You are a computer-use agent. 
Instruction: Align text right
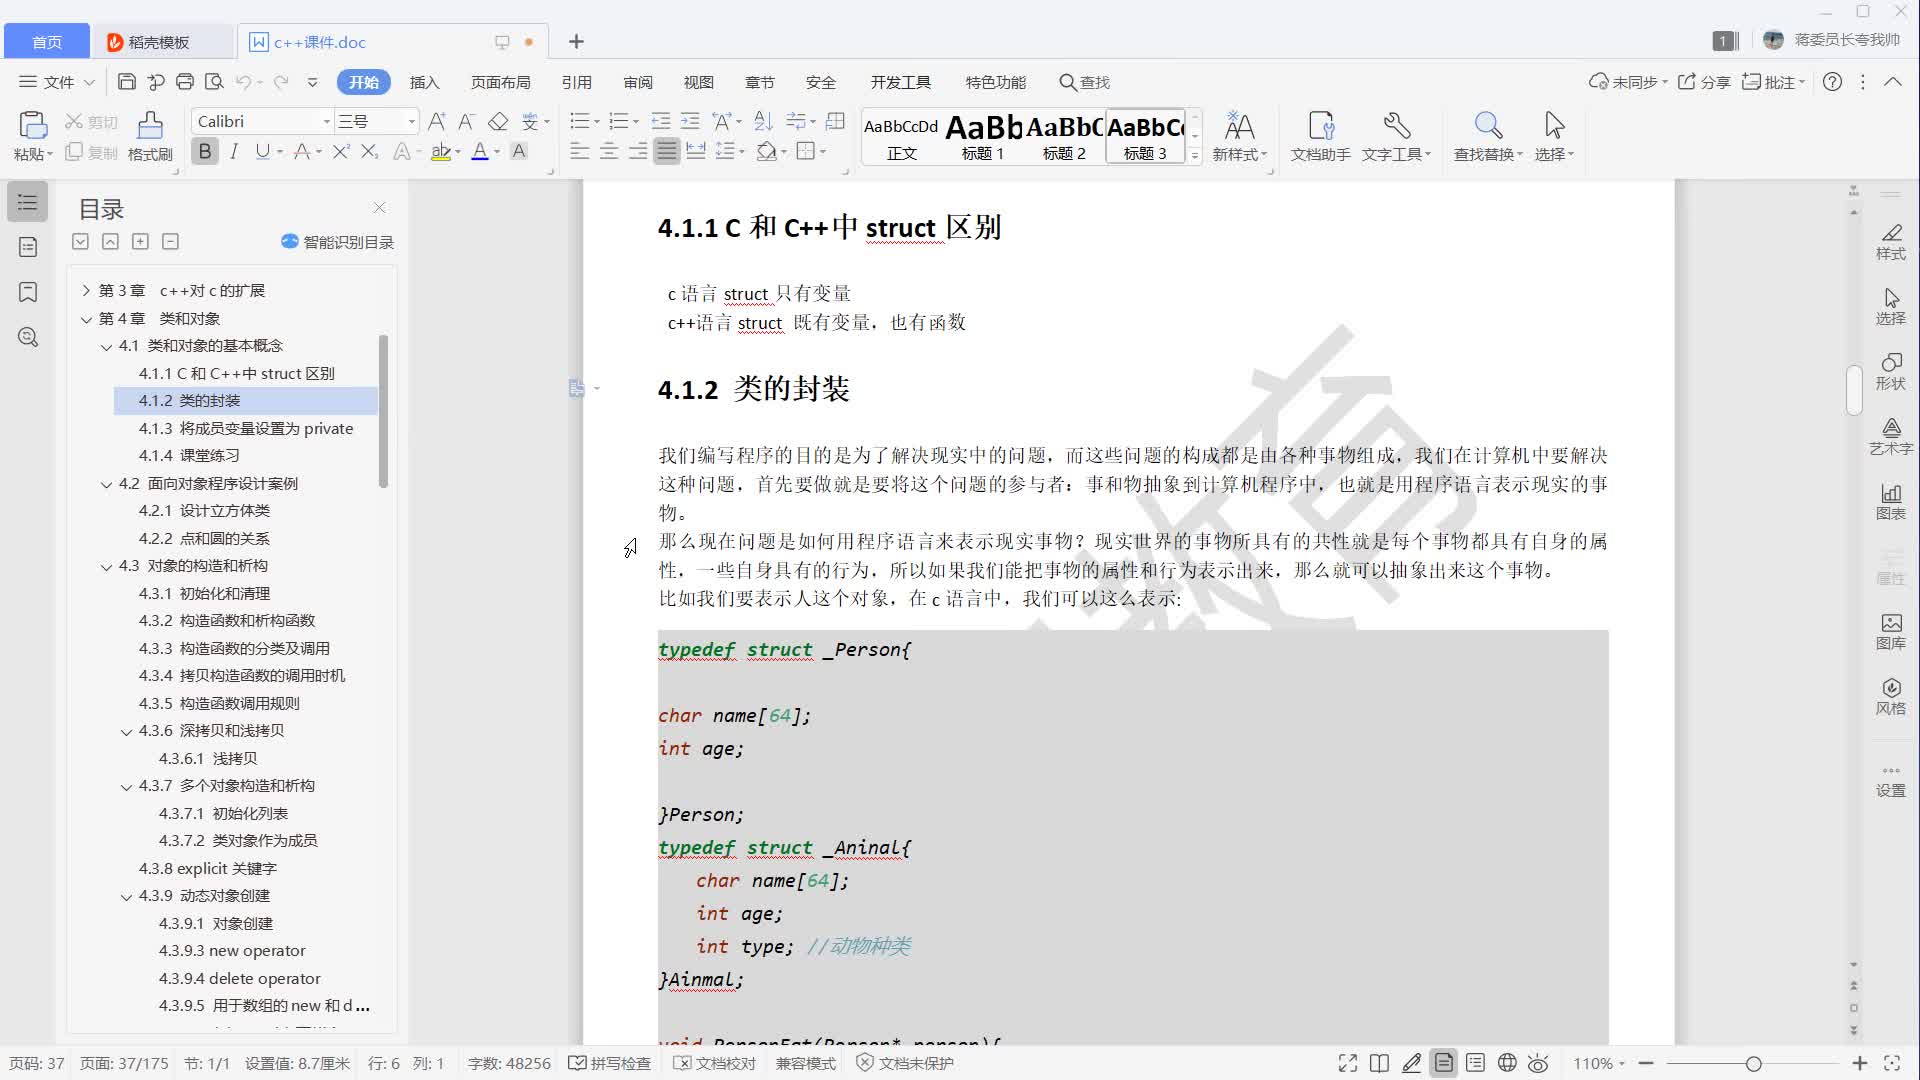tap(637, 151)
